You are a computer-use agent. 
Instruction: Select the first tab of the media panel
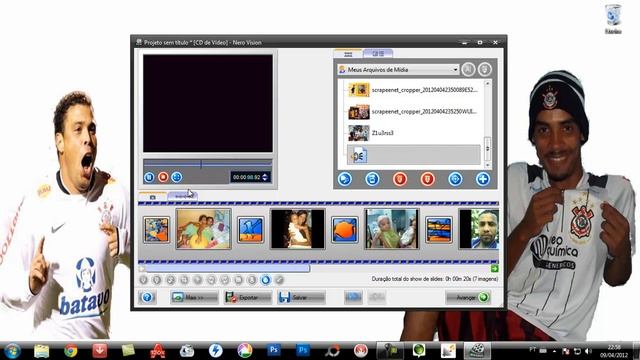(348, 54)
